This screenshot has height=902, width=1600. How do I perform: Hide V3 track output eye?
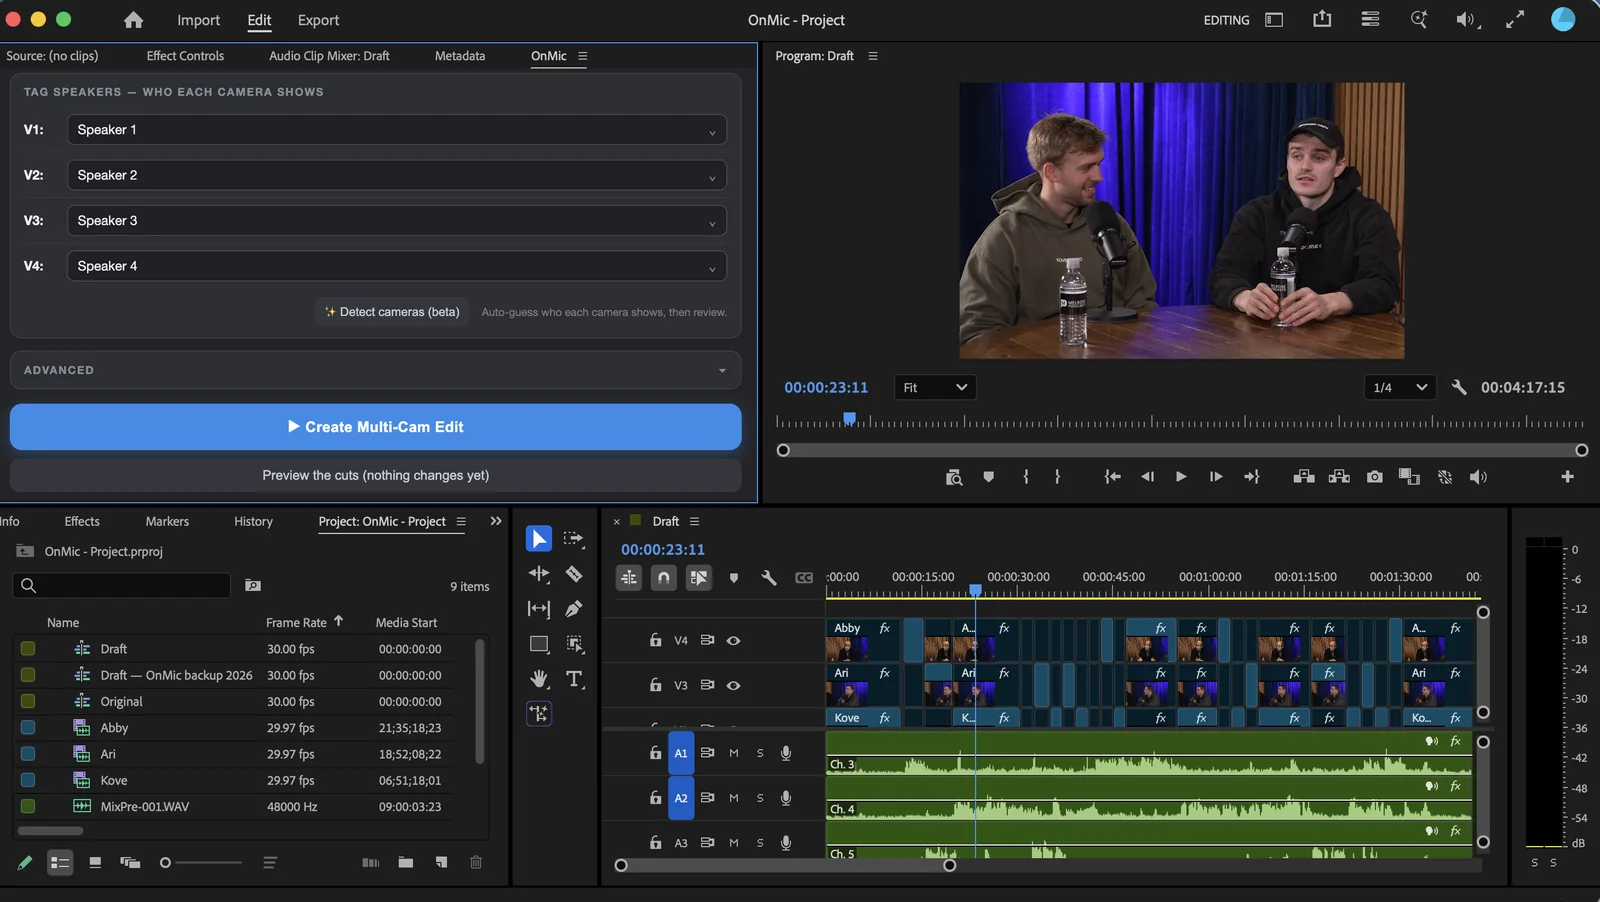pos(733,685)
